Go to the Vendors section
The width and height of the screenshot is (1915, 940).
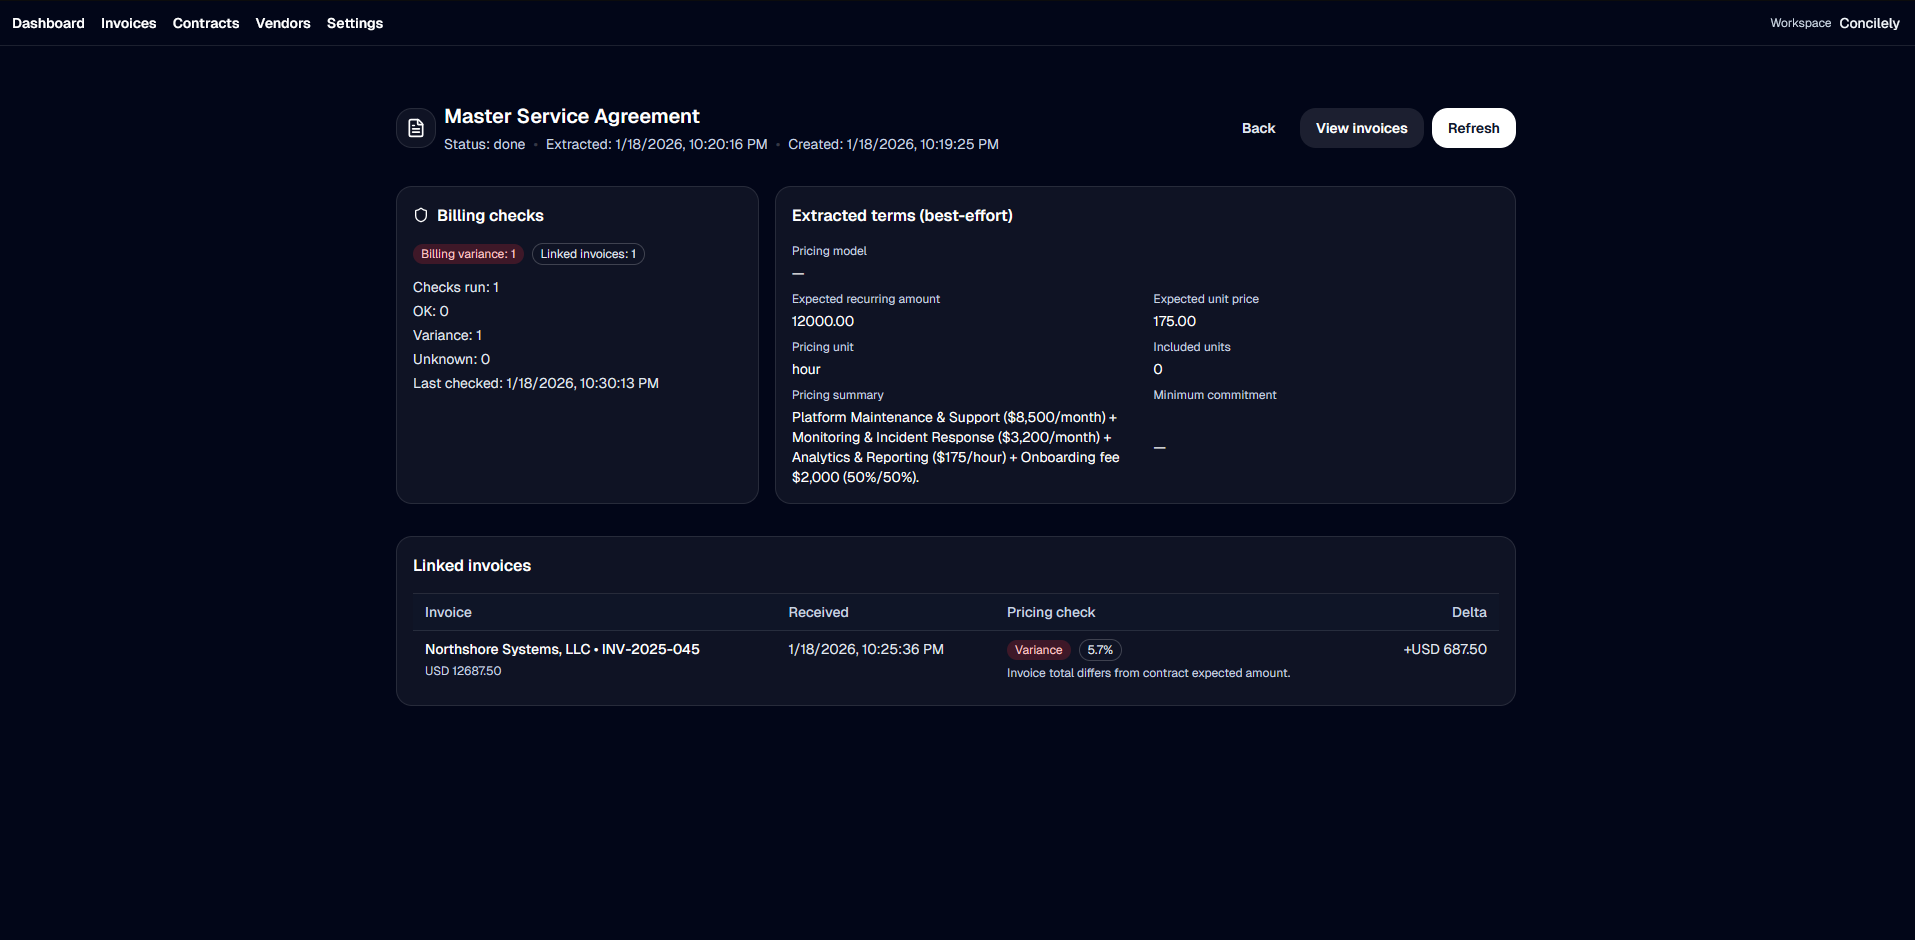pyautogui.click(x=282, y=22)
